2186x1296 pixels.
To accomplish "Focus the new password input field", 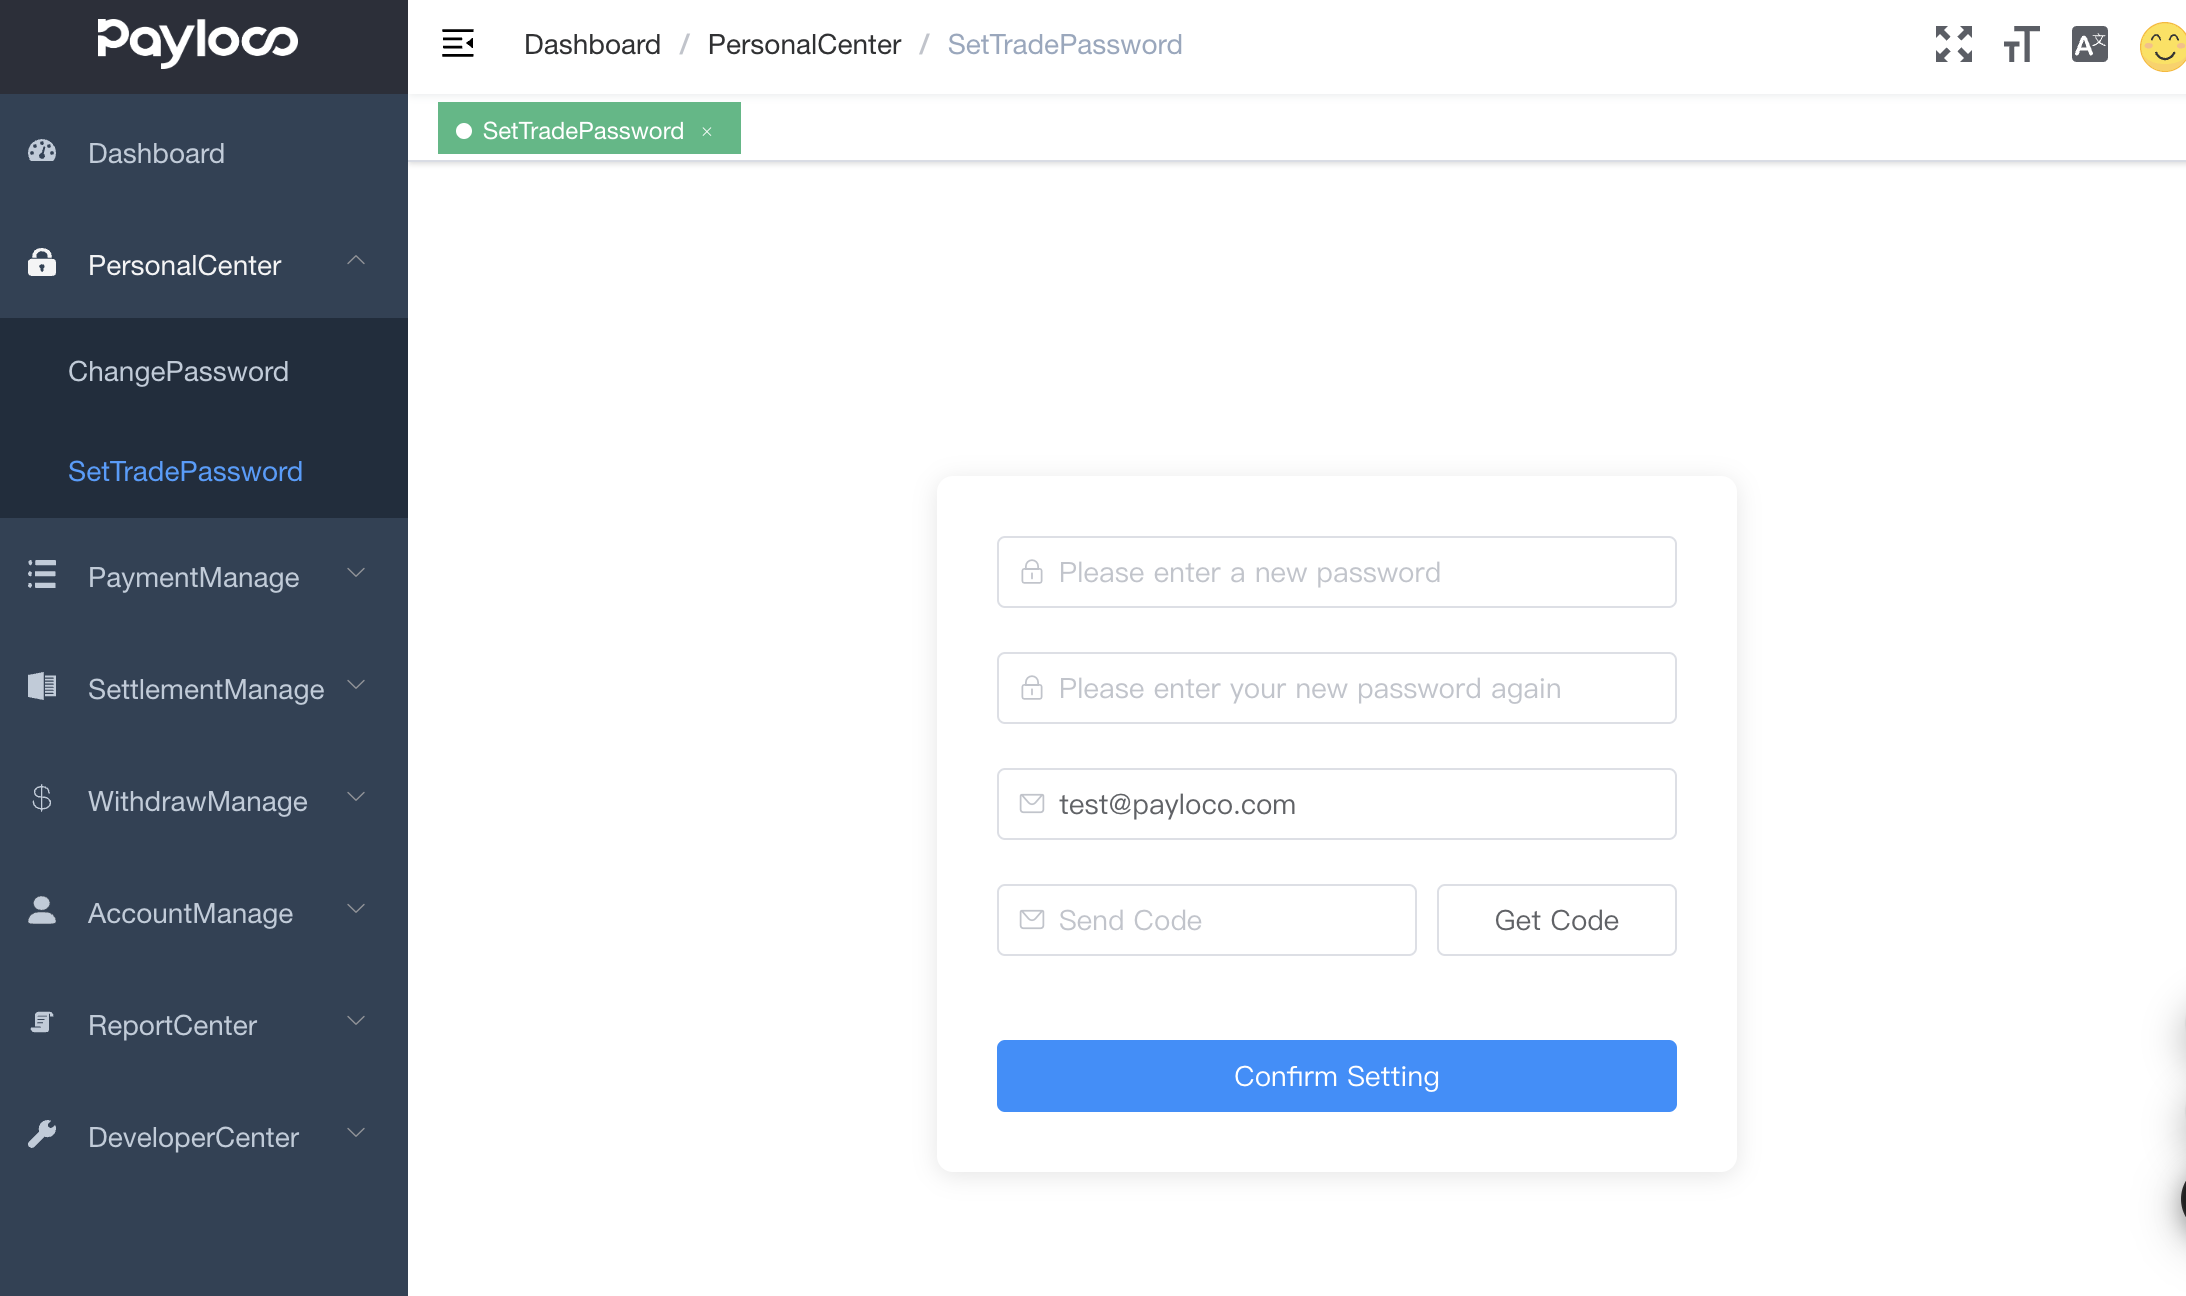I will [1336, 572].
